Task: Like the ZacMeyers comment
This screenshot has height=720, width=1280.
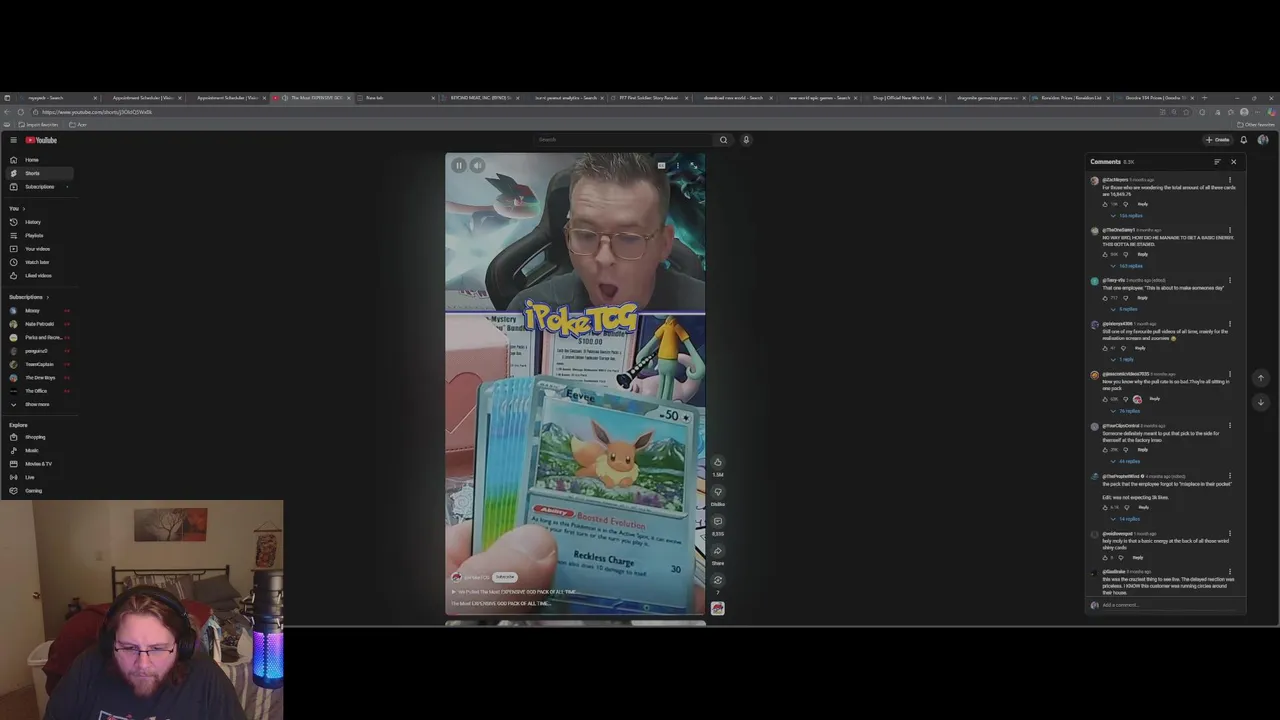Action: (x=1105, y=204)
